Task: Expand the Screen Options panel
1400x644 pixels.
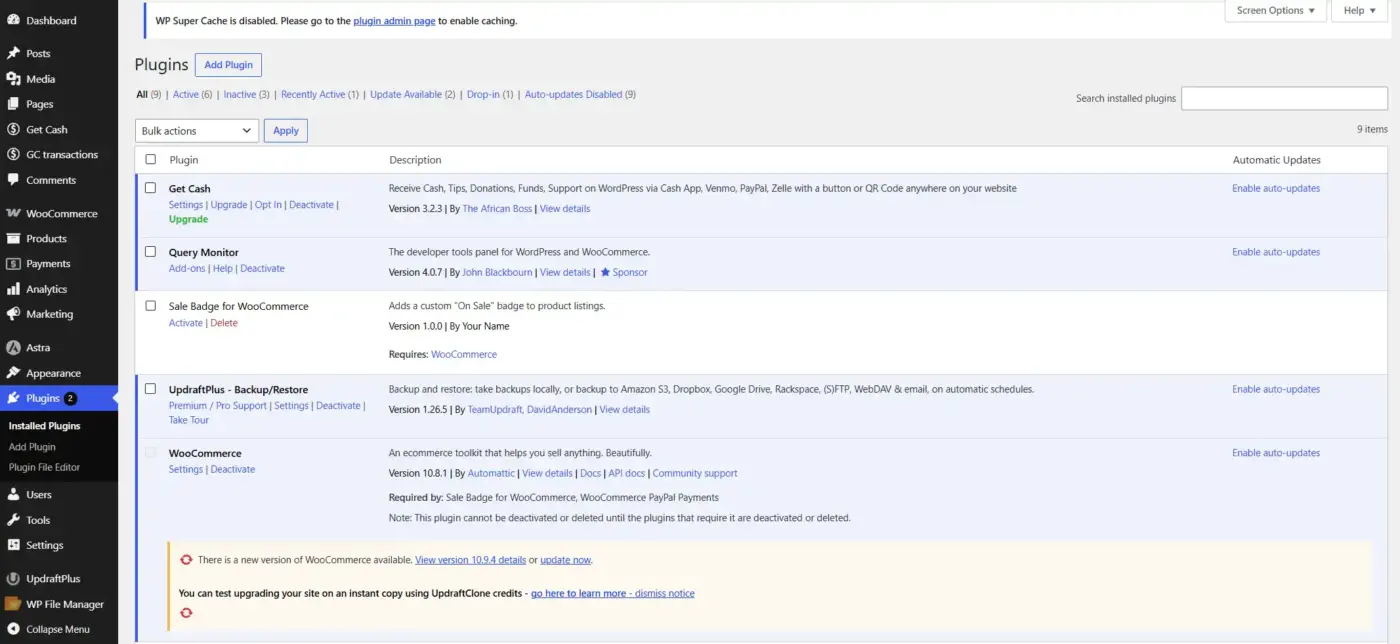Action: [1276, 10]
